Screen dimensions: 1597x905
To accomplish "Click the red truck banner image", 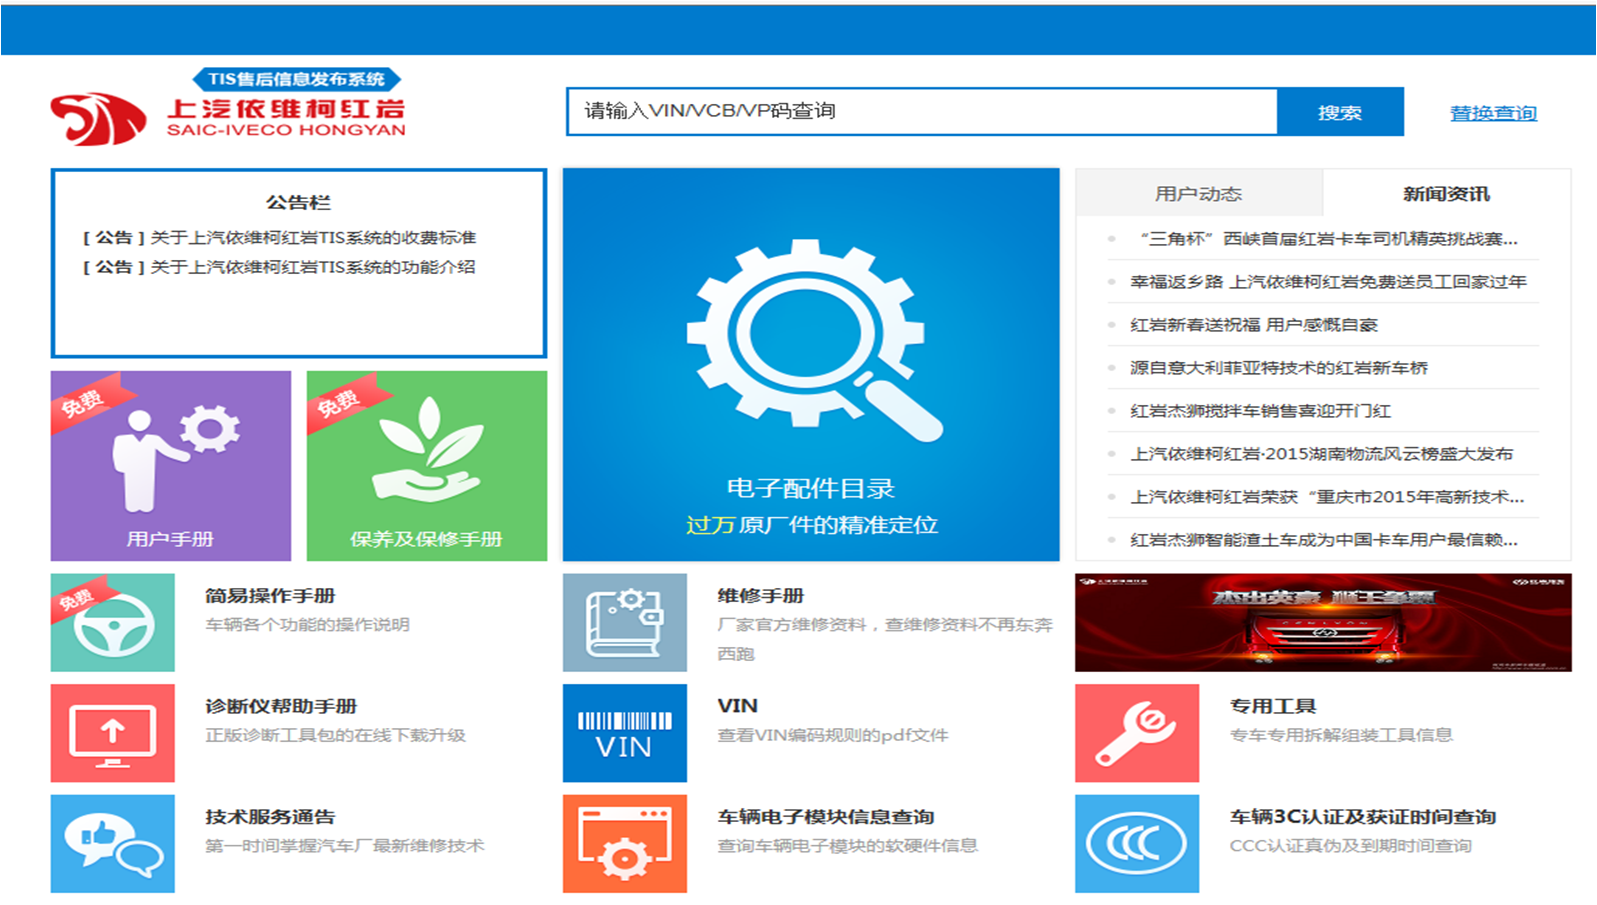I will click(1322, 622).
